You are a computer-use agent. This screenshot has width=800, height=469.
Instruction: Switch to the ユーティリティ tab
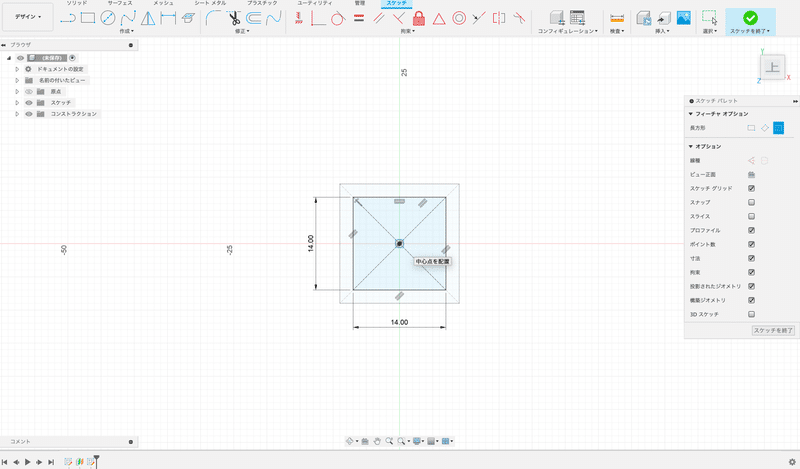coord(315,3)
